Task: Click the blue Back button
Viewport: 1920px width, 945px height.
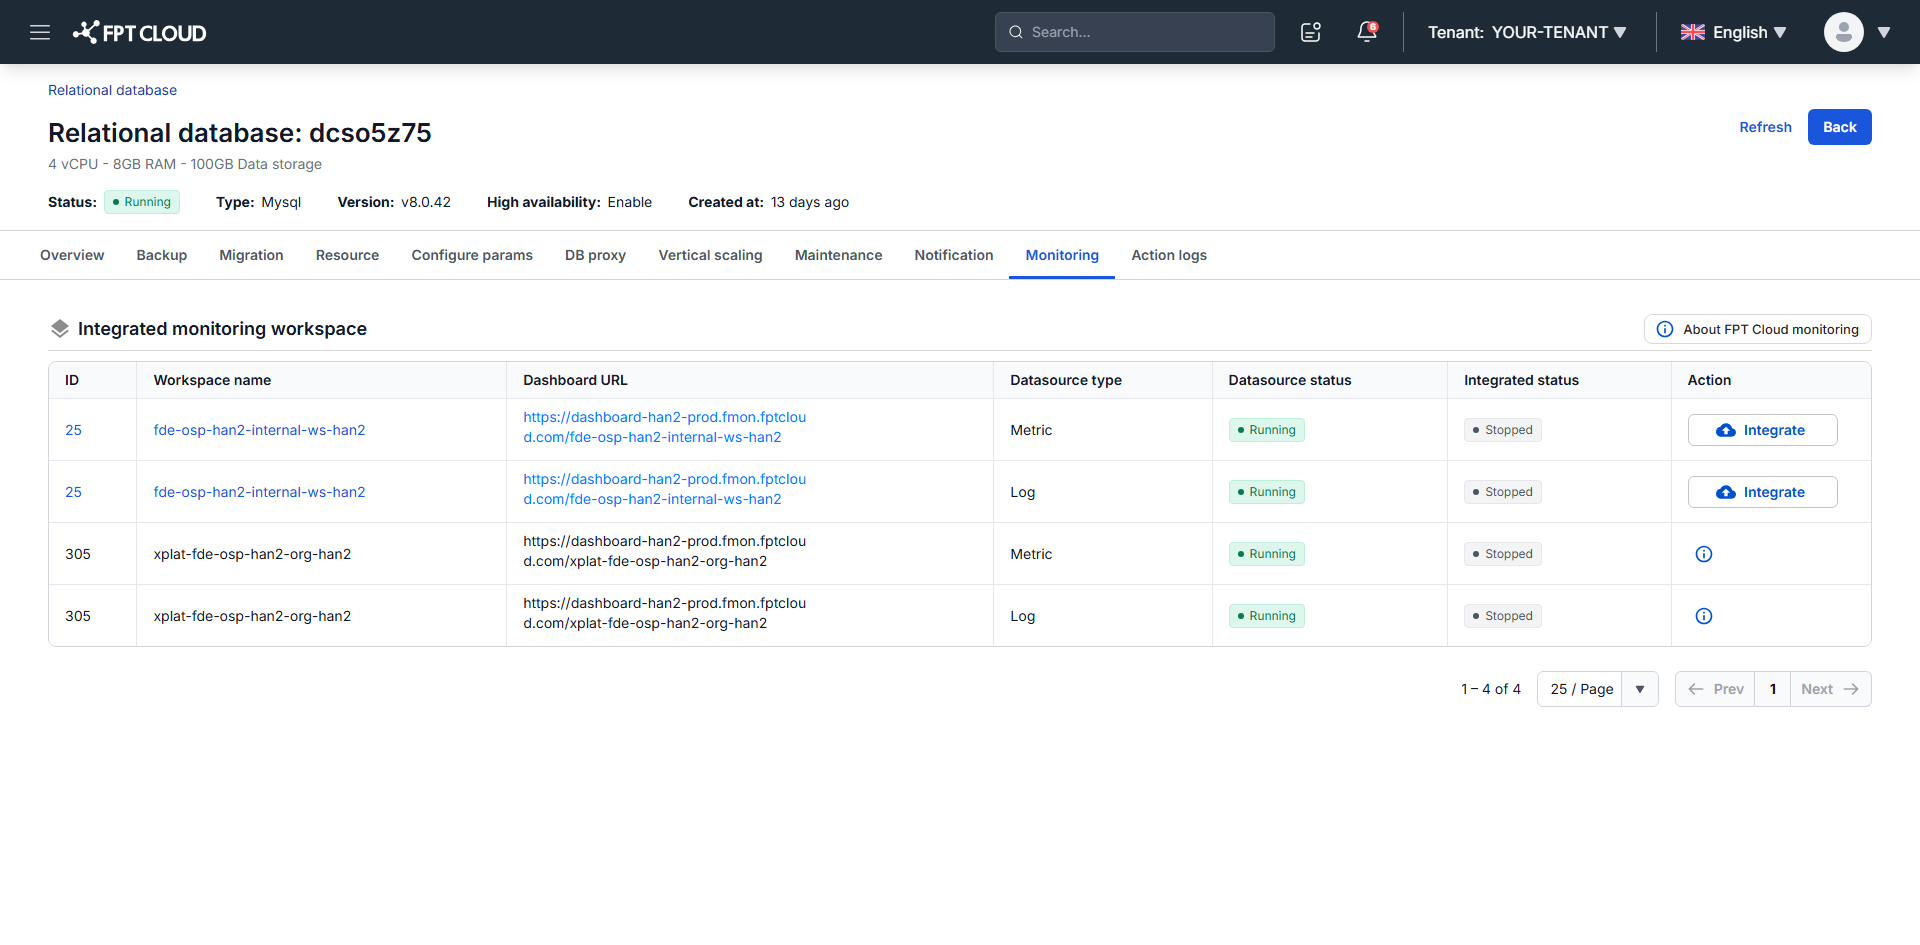Action: 1839,127
